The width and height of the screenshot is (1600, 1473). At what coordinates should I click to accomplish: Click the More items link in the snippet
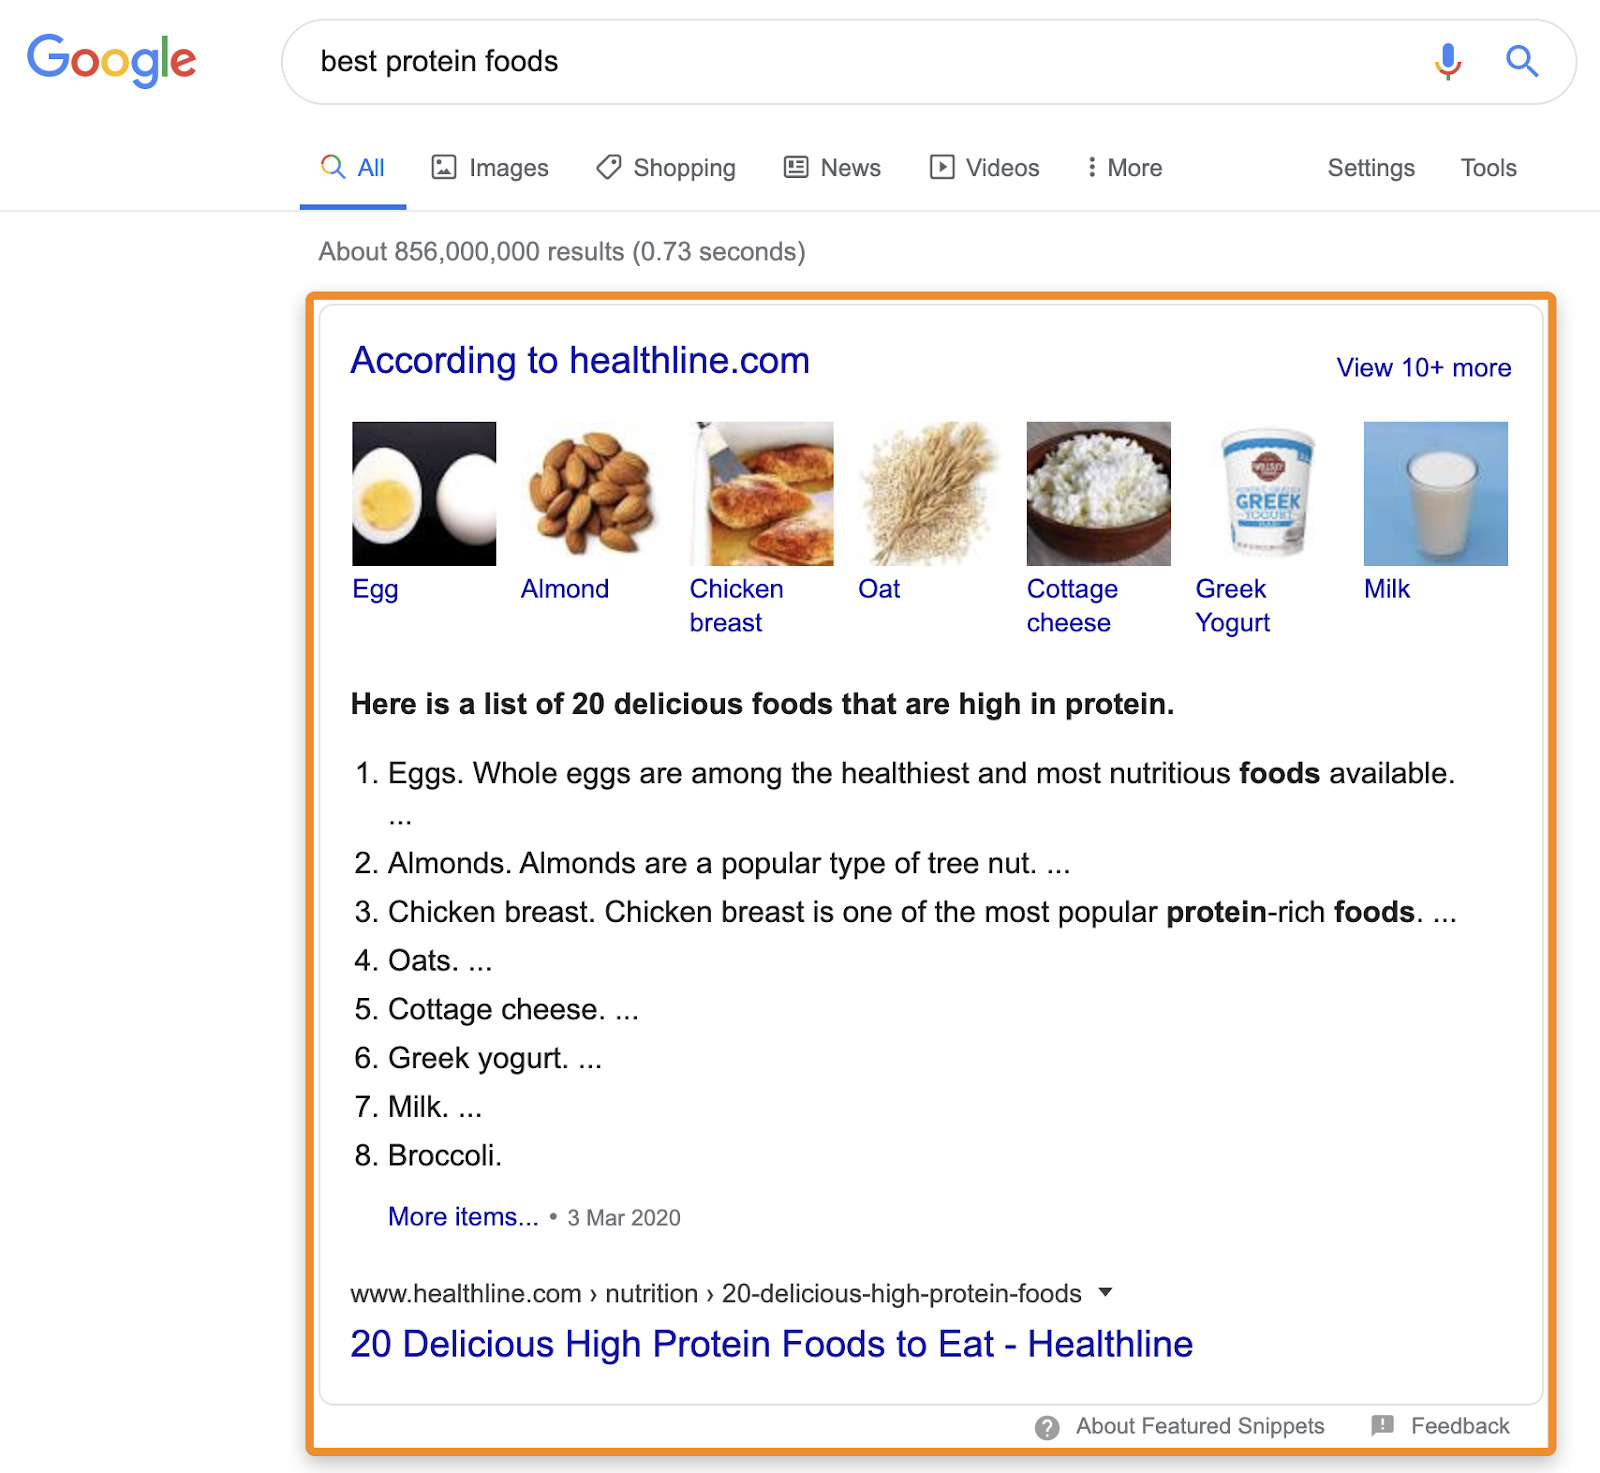pos(462,1217)
